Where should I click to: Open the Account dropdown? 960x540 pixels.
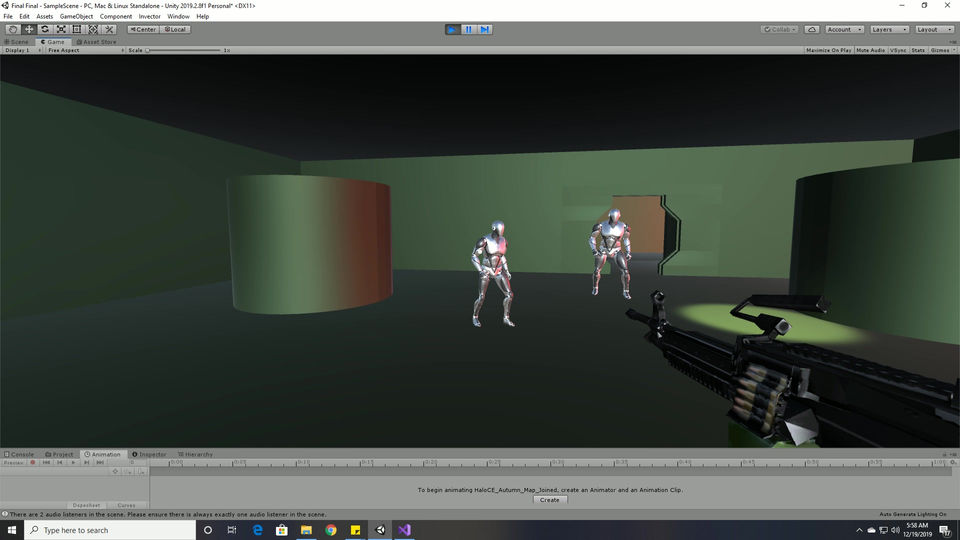[x=844, y=29]
